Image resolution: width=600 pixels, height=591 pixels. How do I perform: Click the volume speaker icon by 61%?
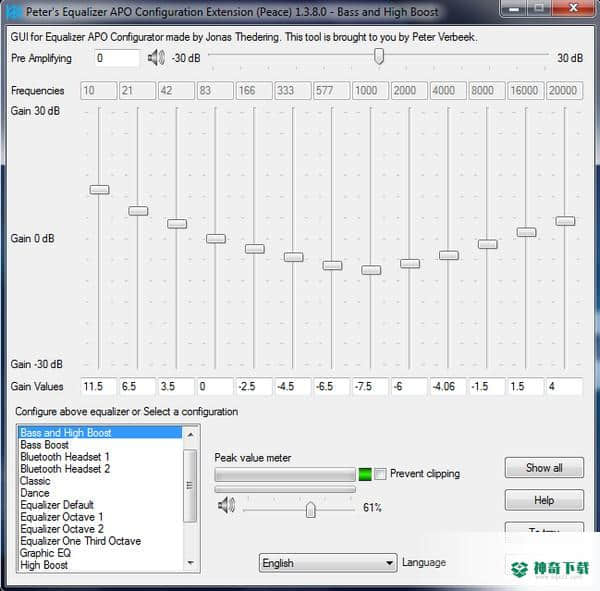pos(226,505)
